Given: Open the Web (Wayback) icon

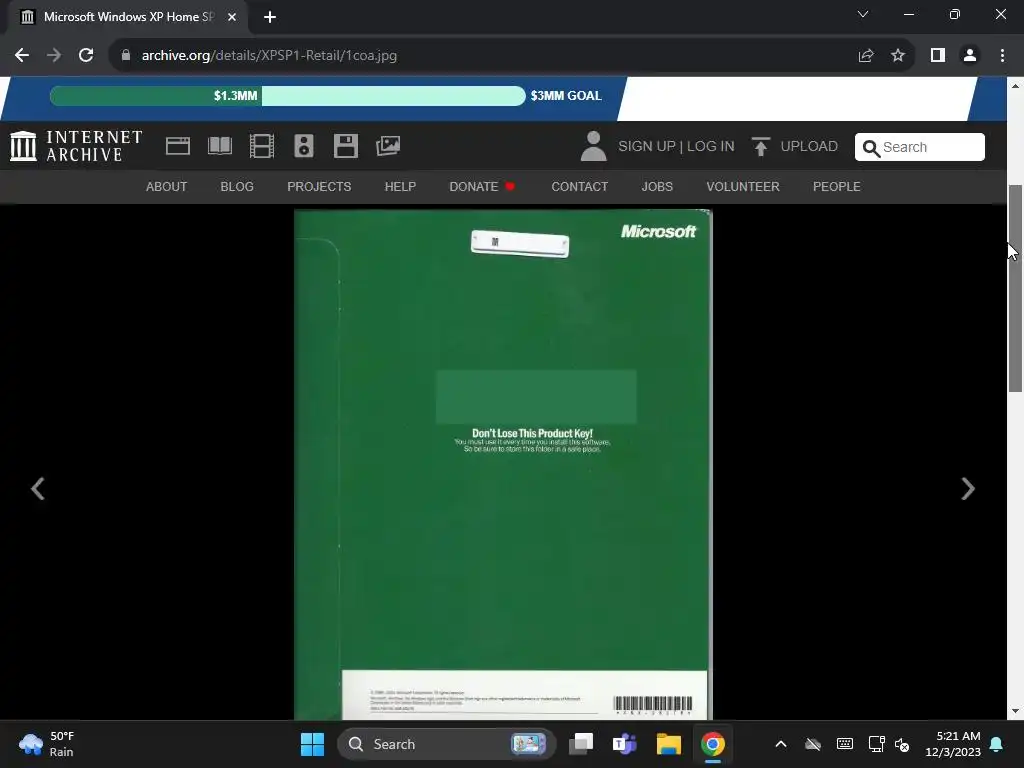Looking at the screenshot, I should [178, 146].
